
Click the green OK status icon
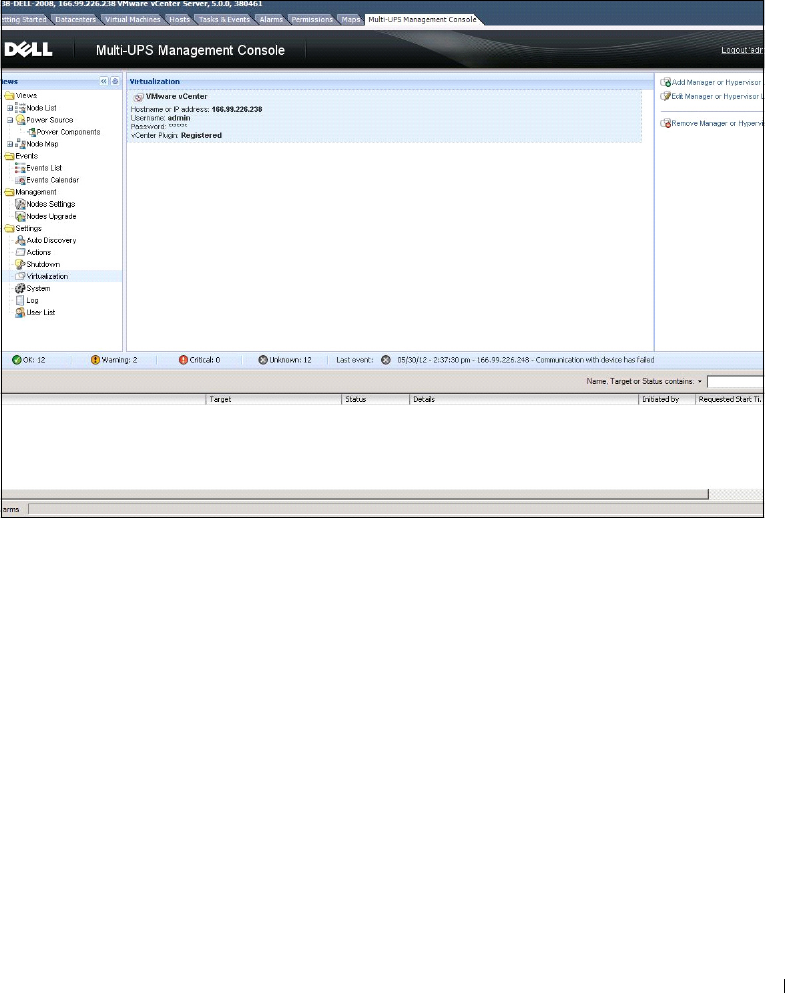[x=17, y=360]
